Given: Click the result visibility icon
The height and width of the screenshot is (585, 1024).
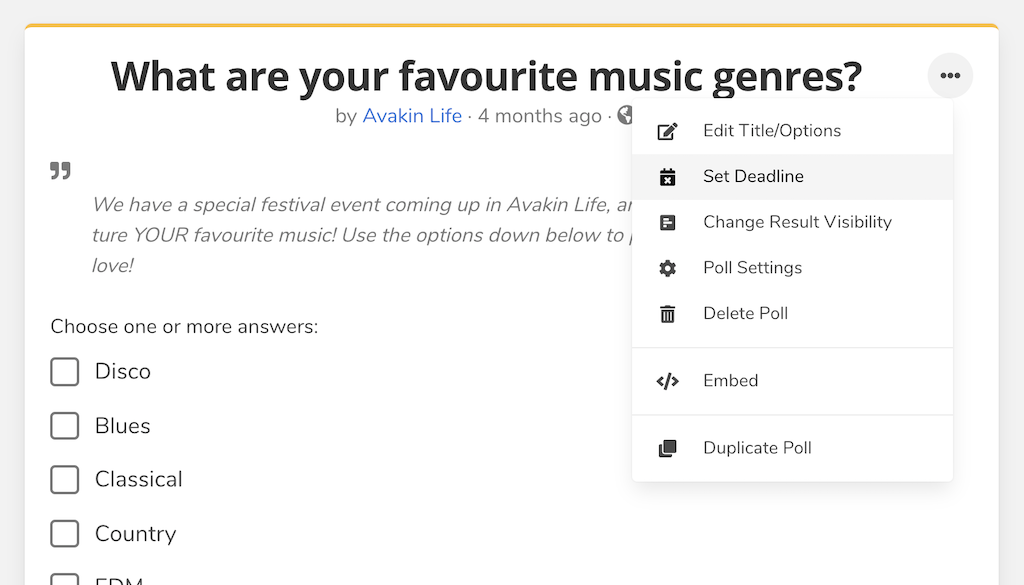Looking at the screenshot, I should (x=667, y=223).
